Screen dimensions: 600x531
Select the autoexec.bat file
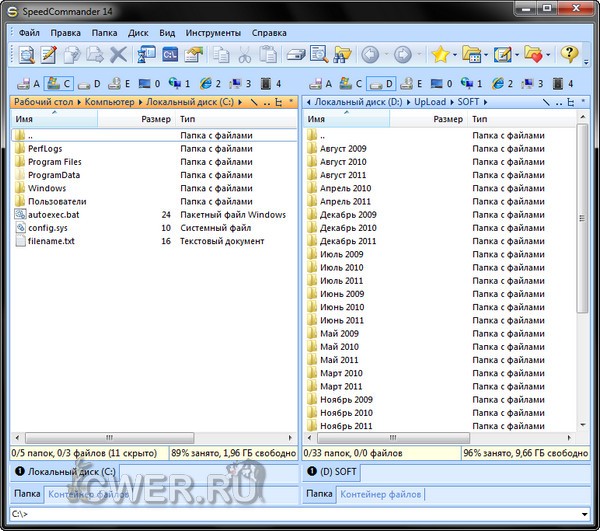pos(53,214)
